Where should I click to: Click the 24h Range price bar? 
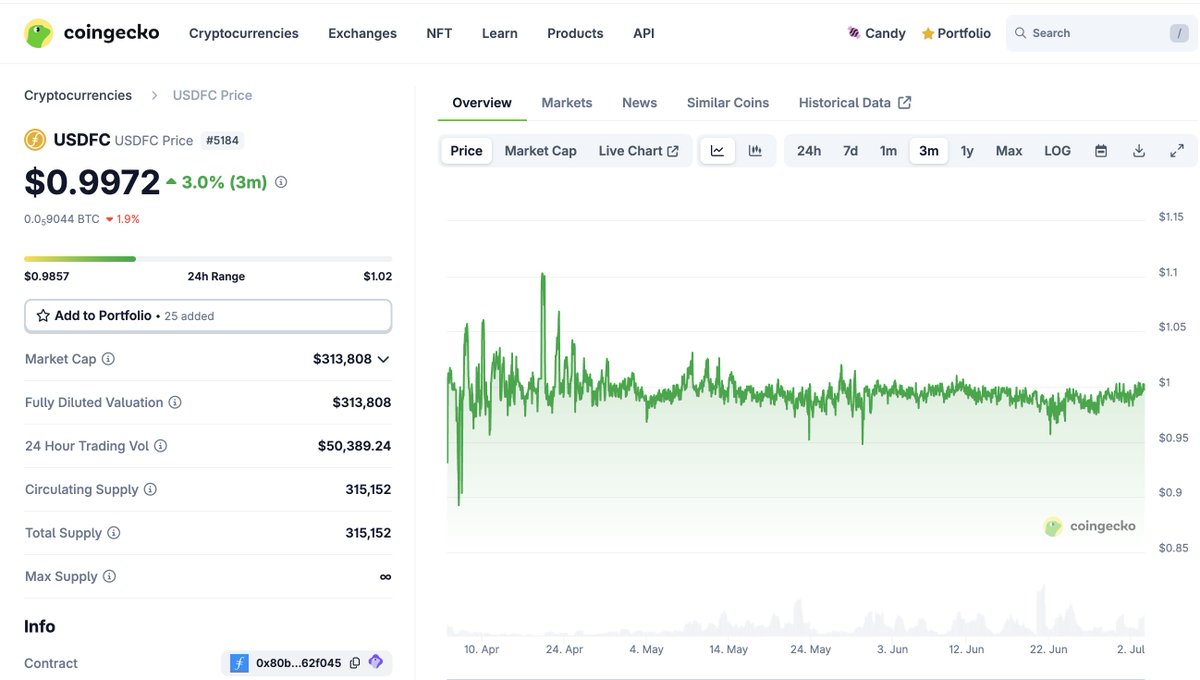click(x=208, y=259)
